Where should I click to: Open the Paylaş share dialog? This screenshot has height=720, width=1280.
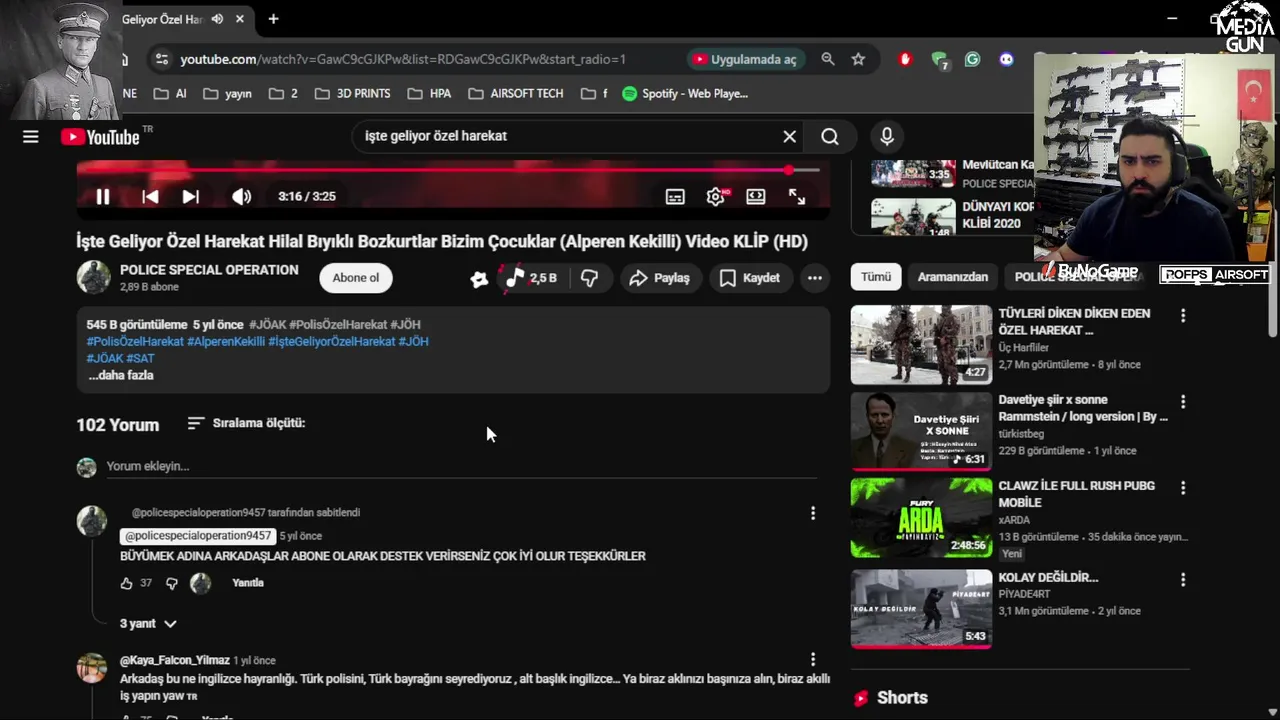point(659,278)
